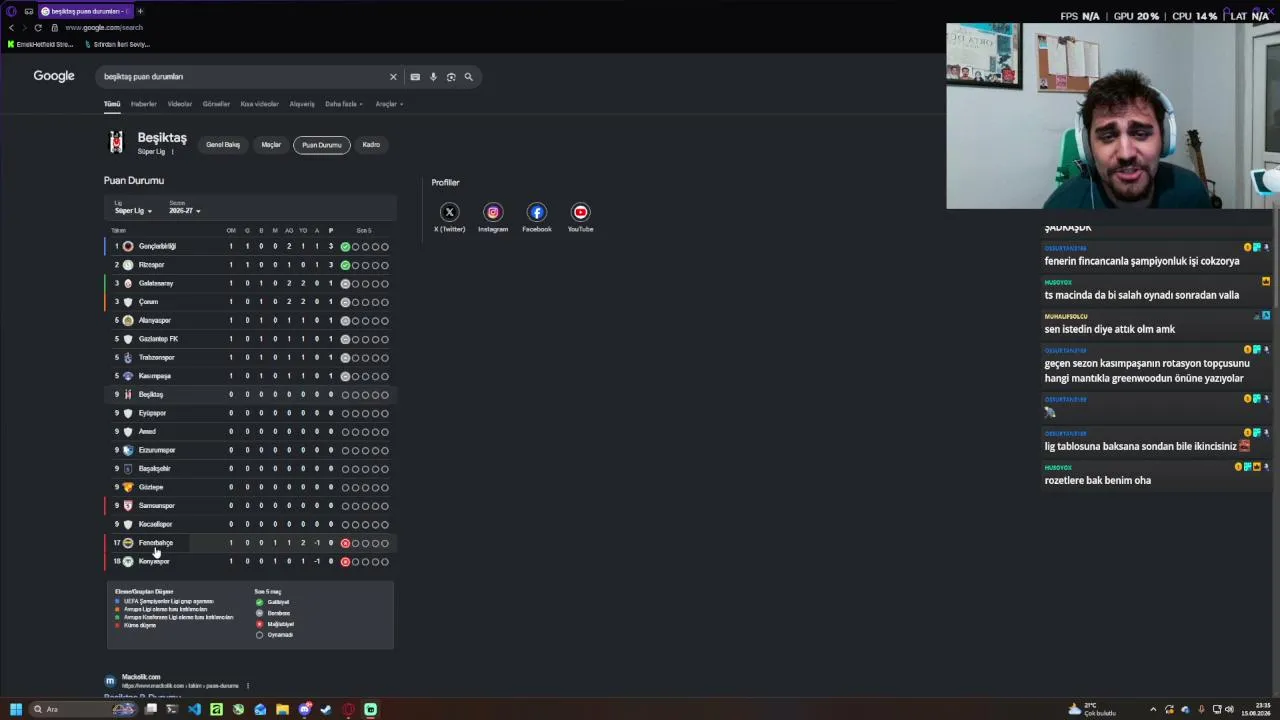Submit search with the magnifier icon
Image resolution: width=1280 pixels, height=720 pixels.
(468, 77)
